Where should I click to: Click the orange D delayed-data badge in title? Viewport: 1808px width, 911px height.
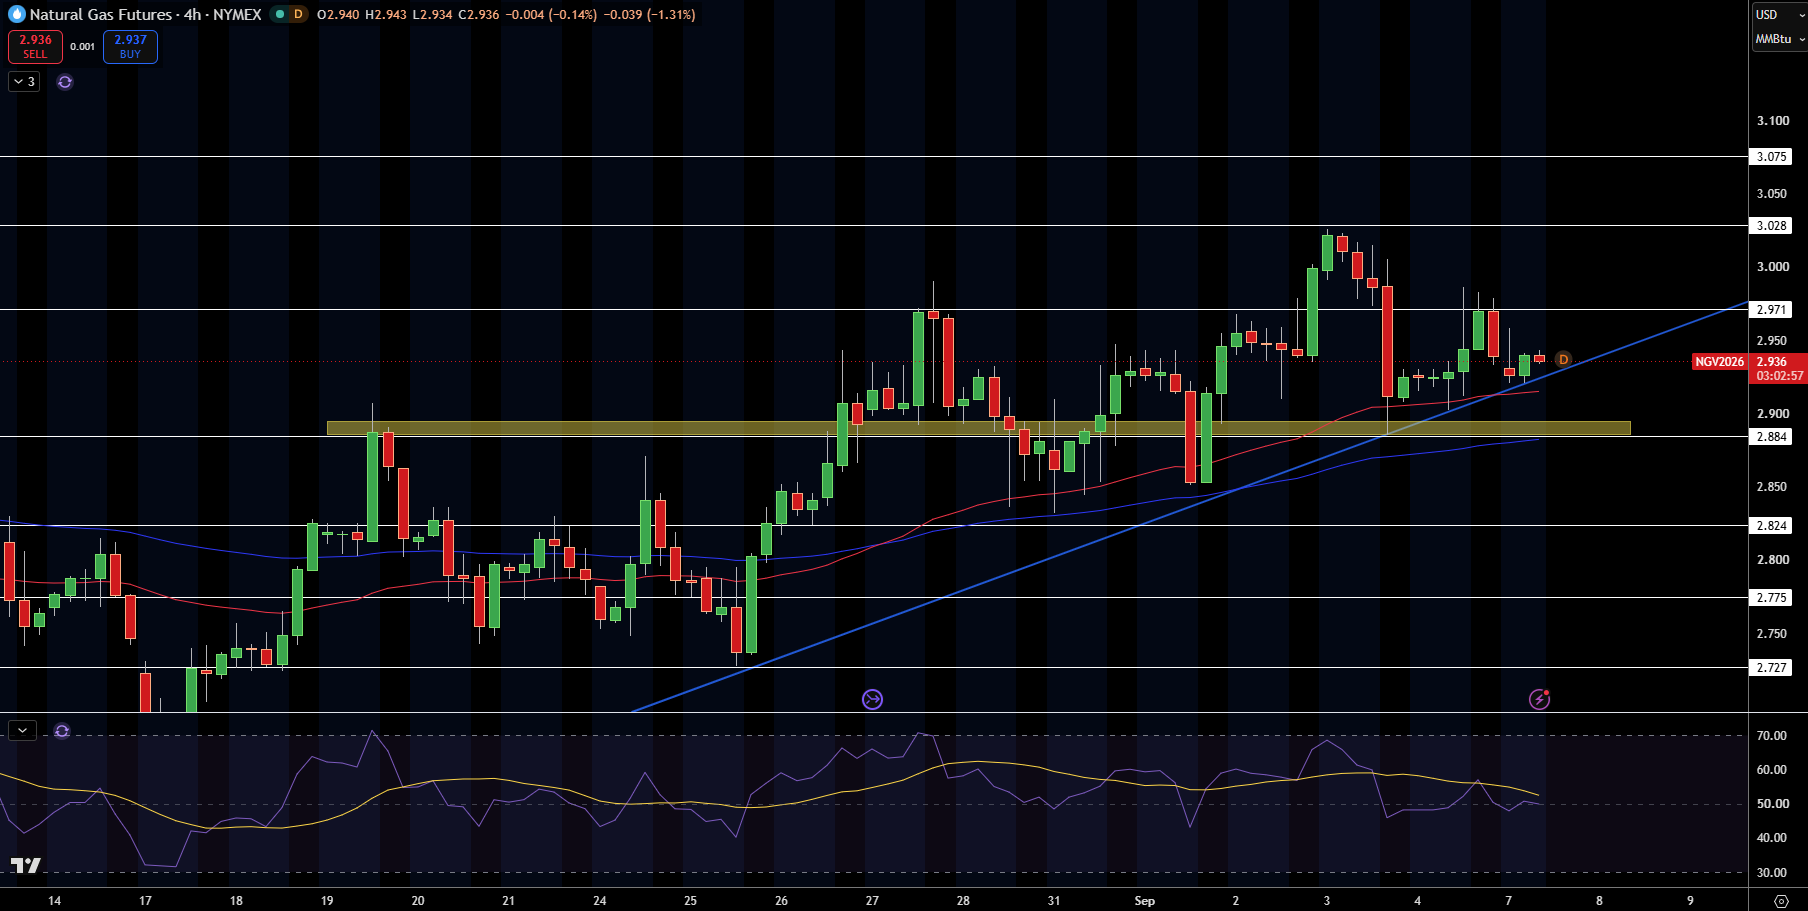click(x=298, y=14)
